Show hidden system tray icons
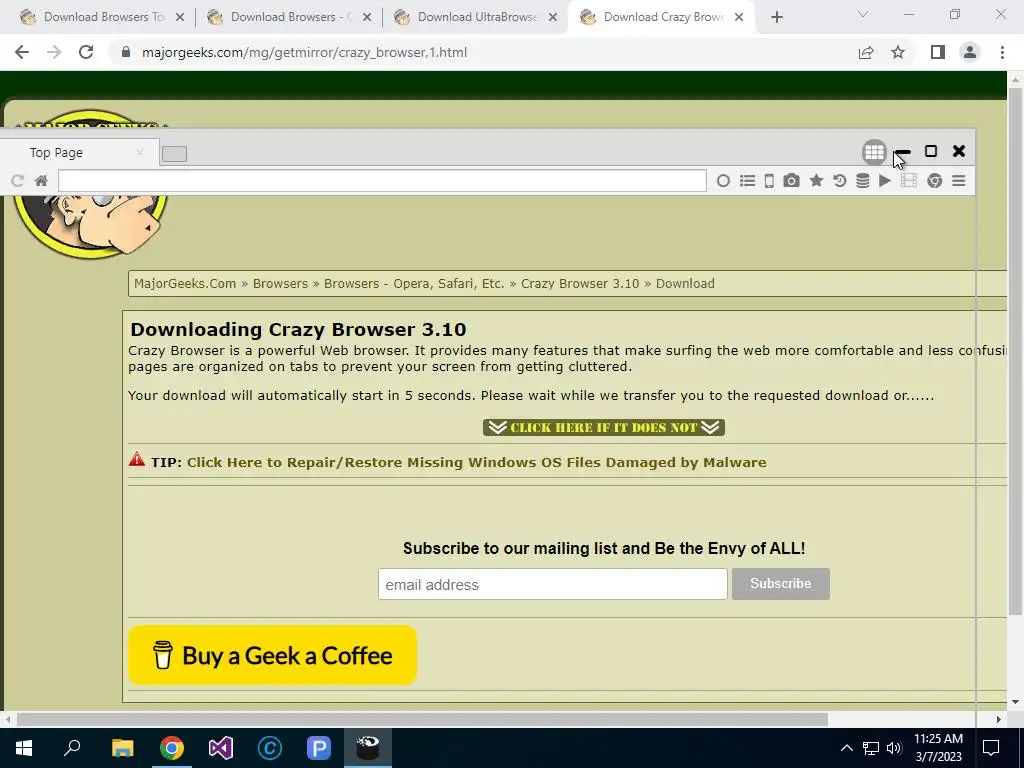The height and width of the screenshot is (768, 1024). [846, 748]
